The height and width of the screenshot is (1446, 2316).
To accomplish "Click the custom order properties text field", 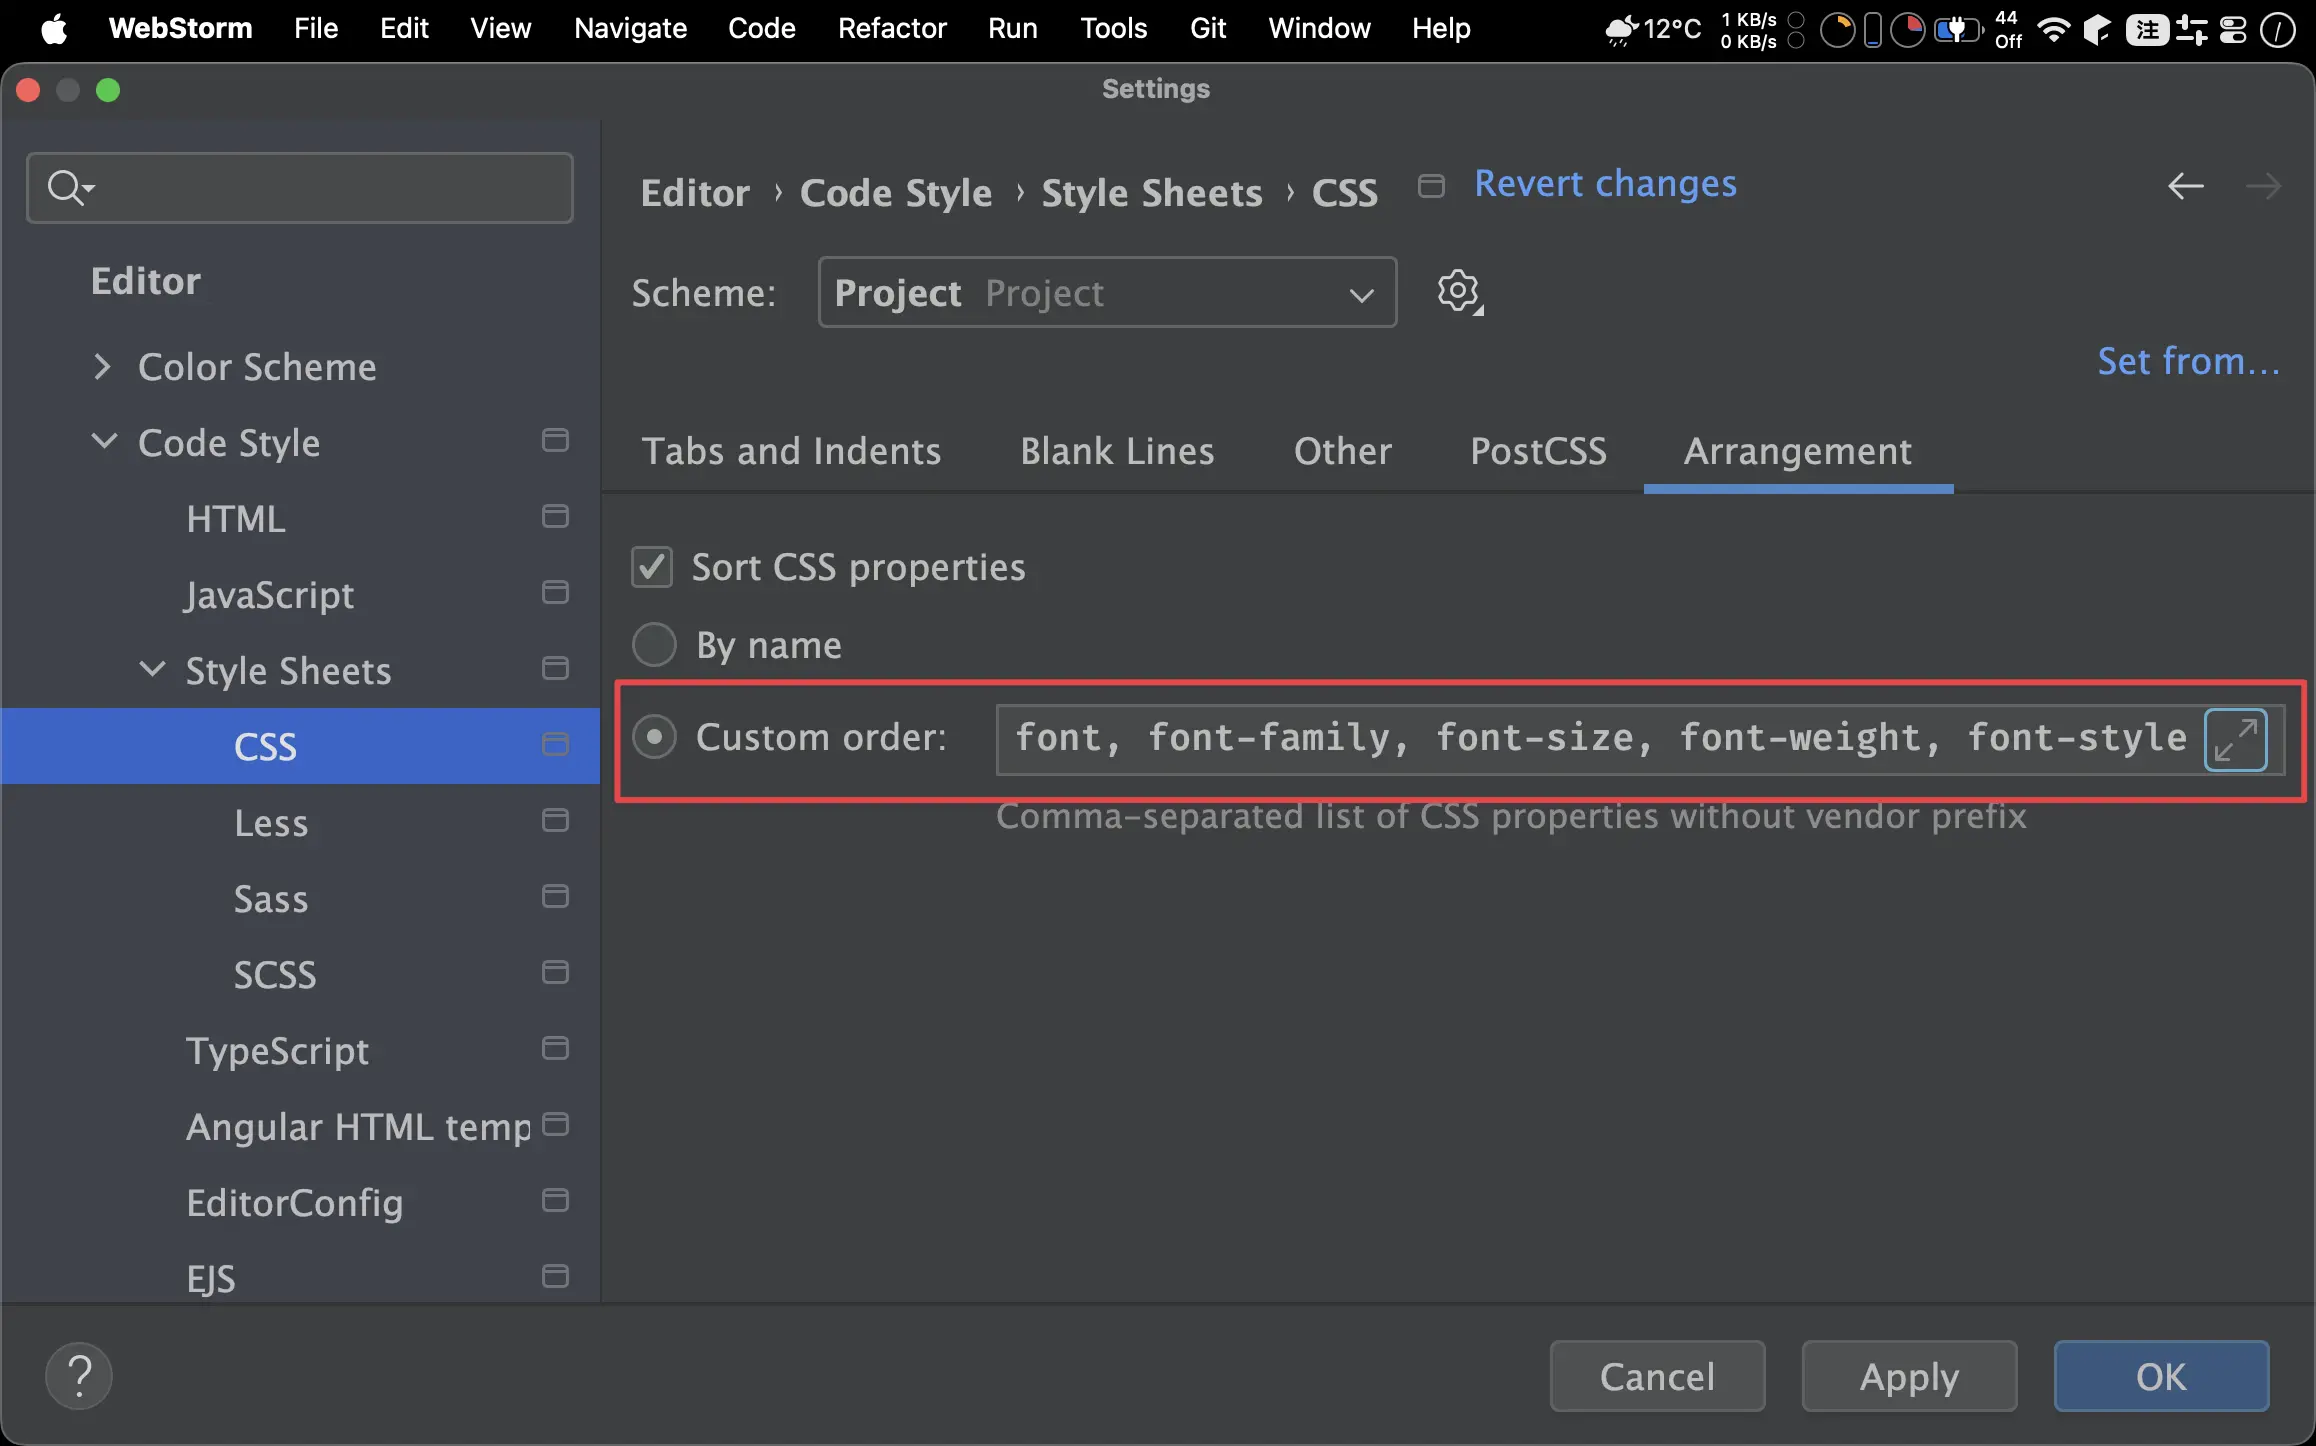I will pyautogui.click(x=1598, y=739).
